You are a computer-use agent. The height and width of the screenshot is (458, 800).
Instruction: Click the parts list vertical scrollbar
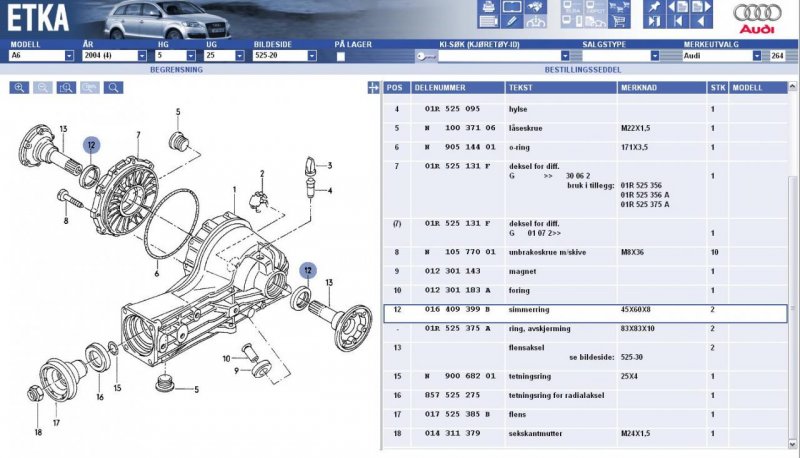point(794,270)
